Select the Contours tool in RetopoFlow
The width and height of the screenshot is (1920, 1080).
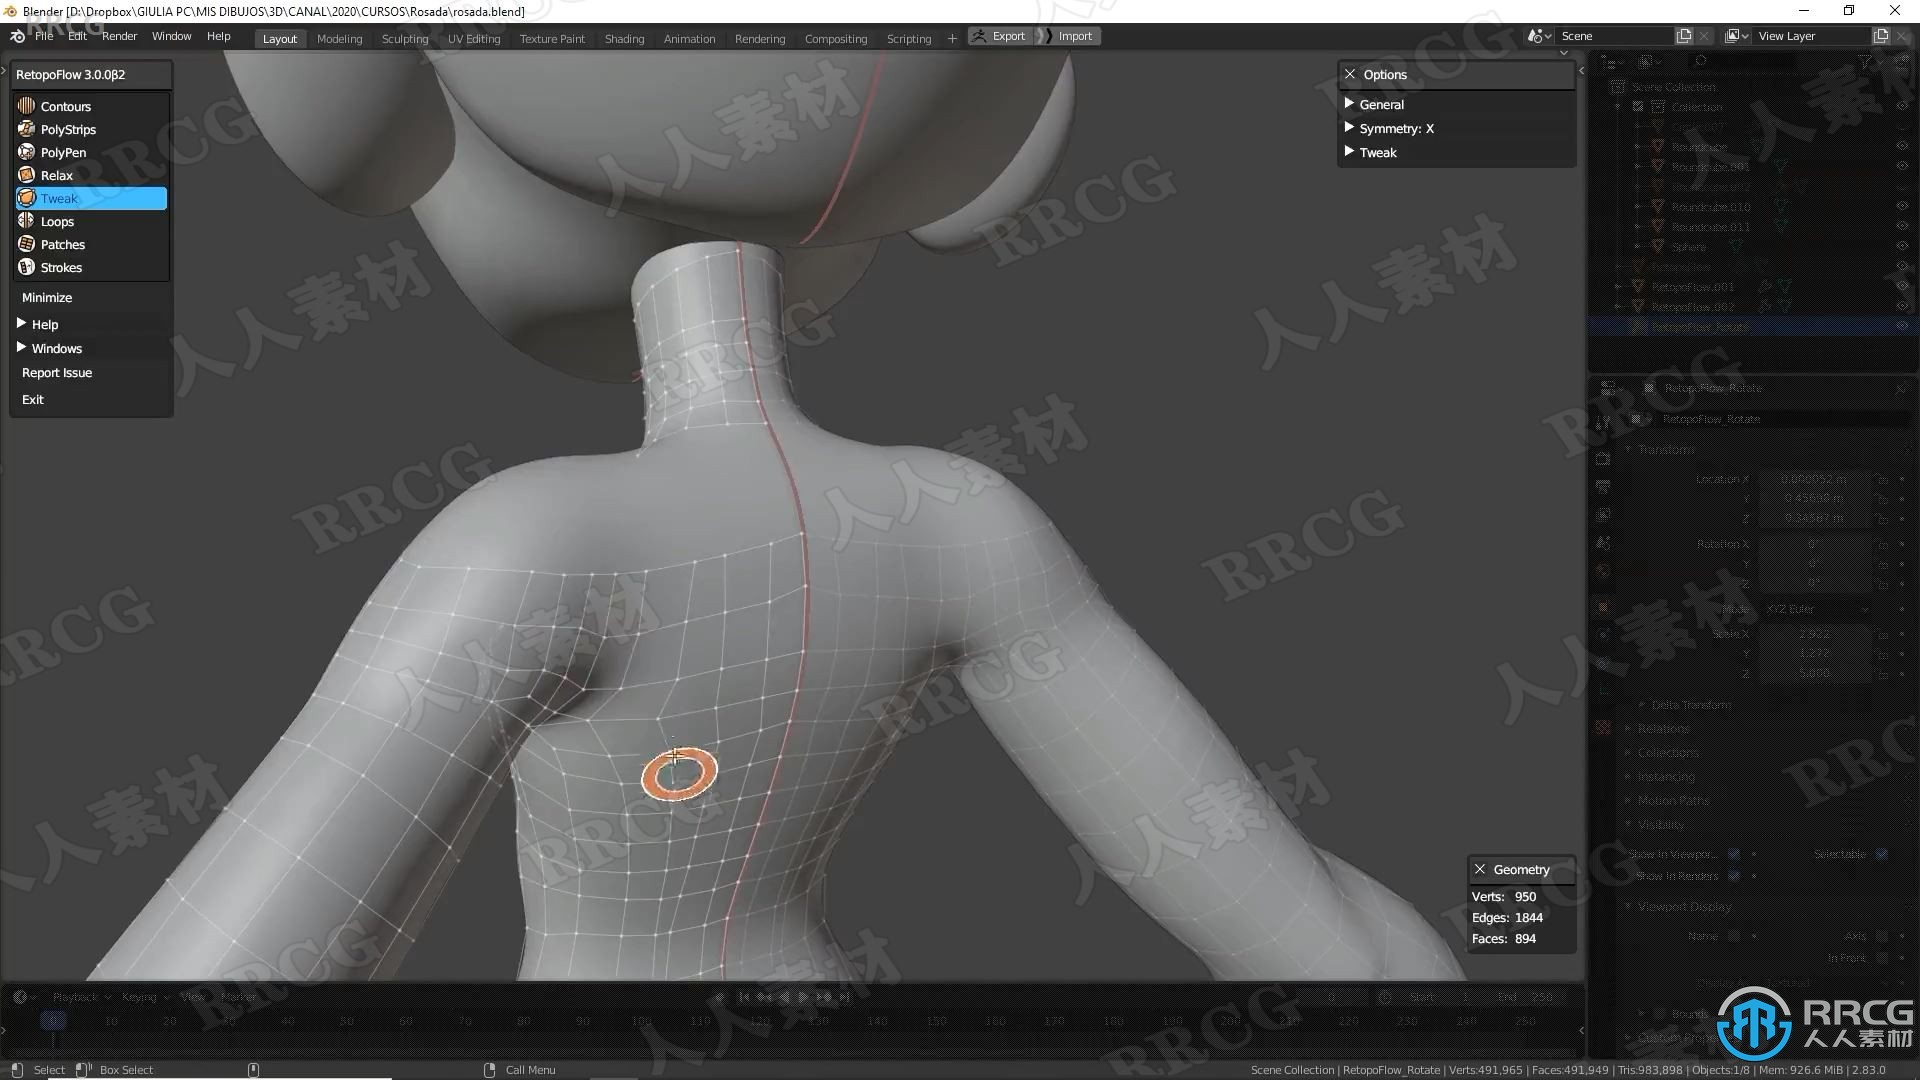(x=66, y=105)
